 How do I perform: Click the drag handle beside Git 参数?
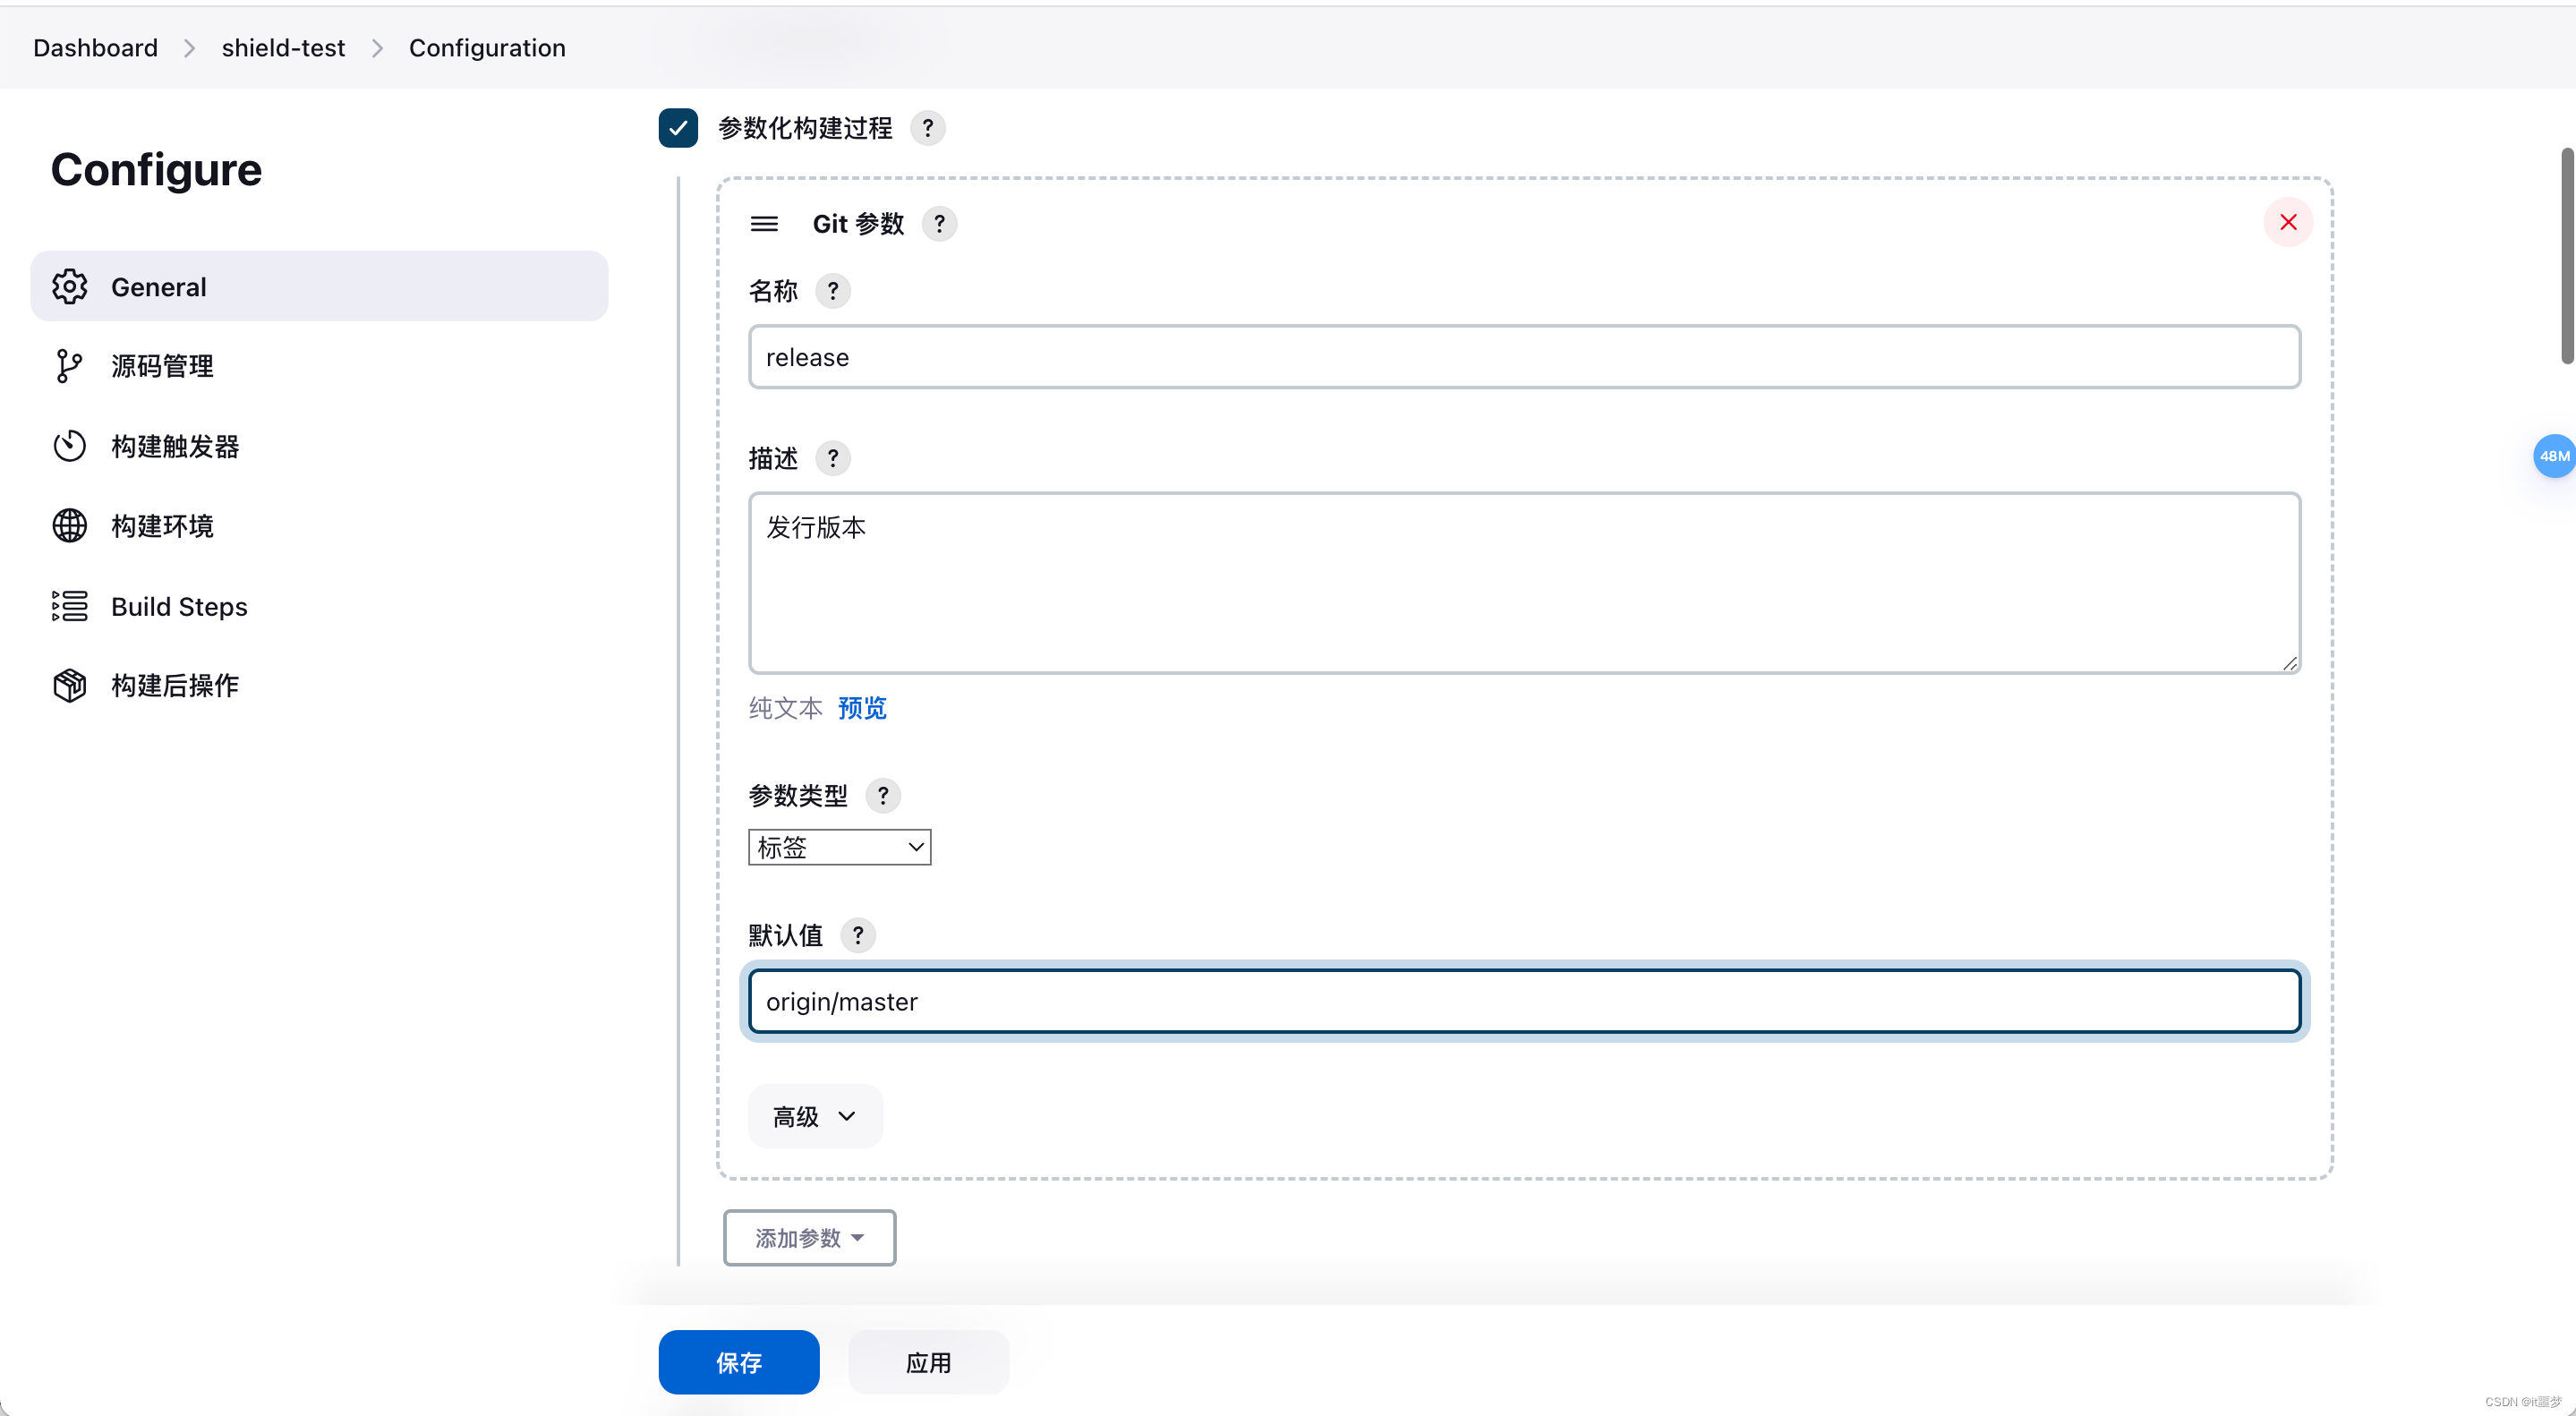[x=764, y=223]
